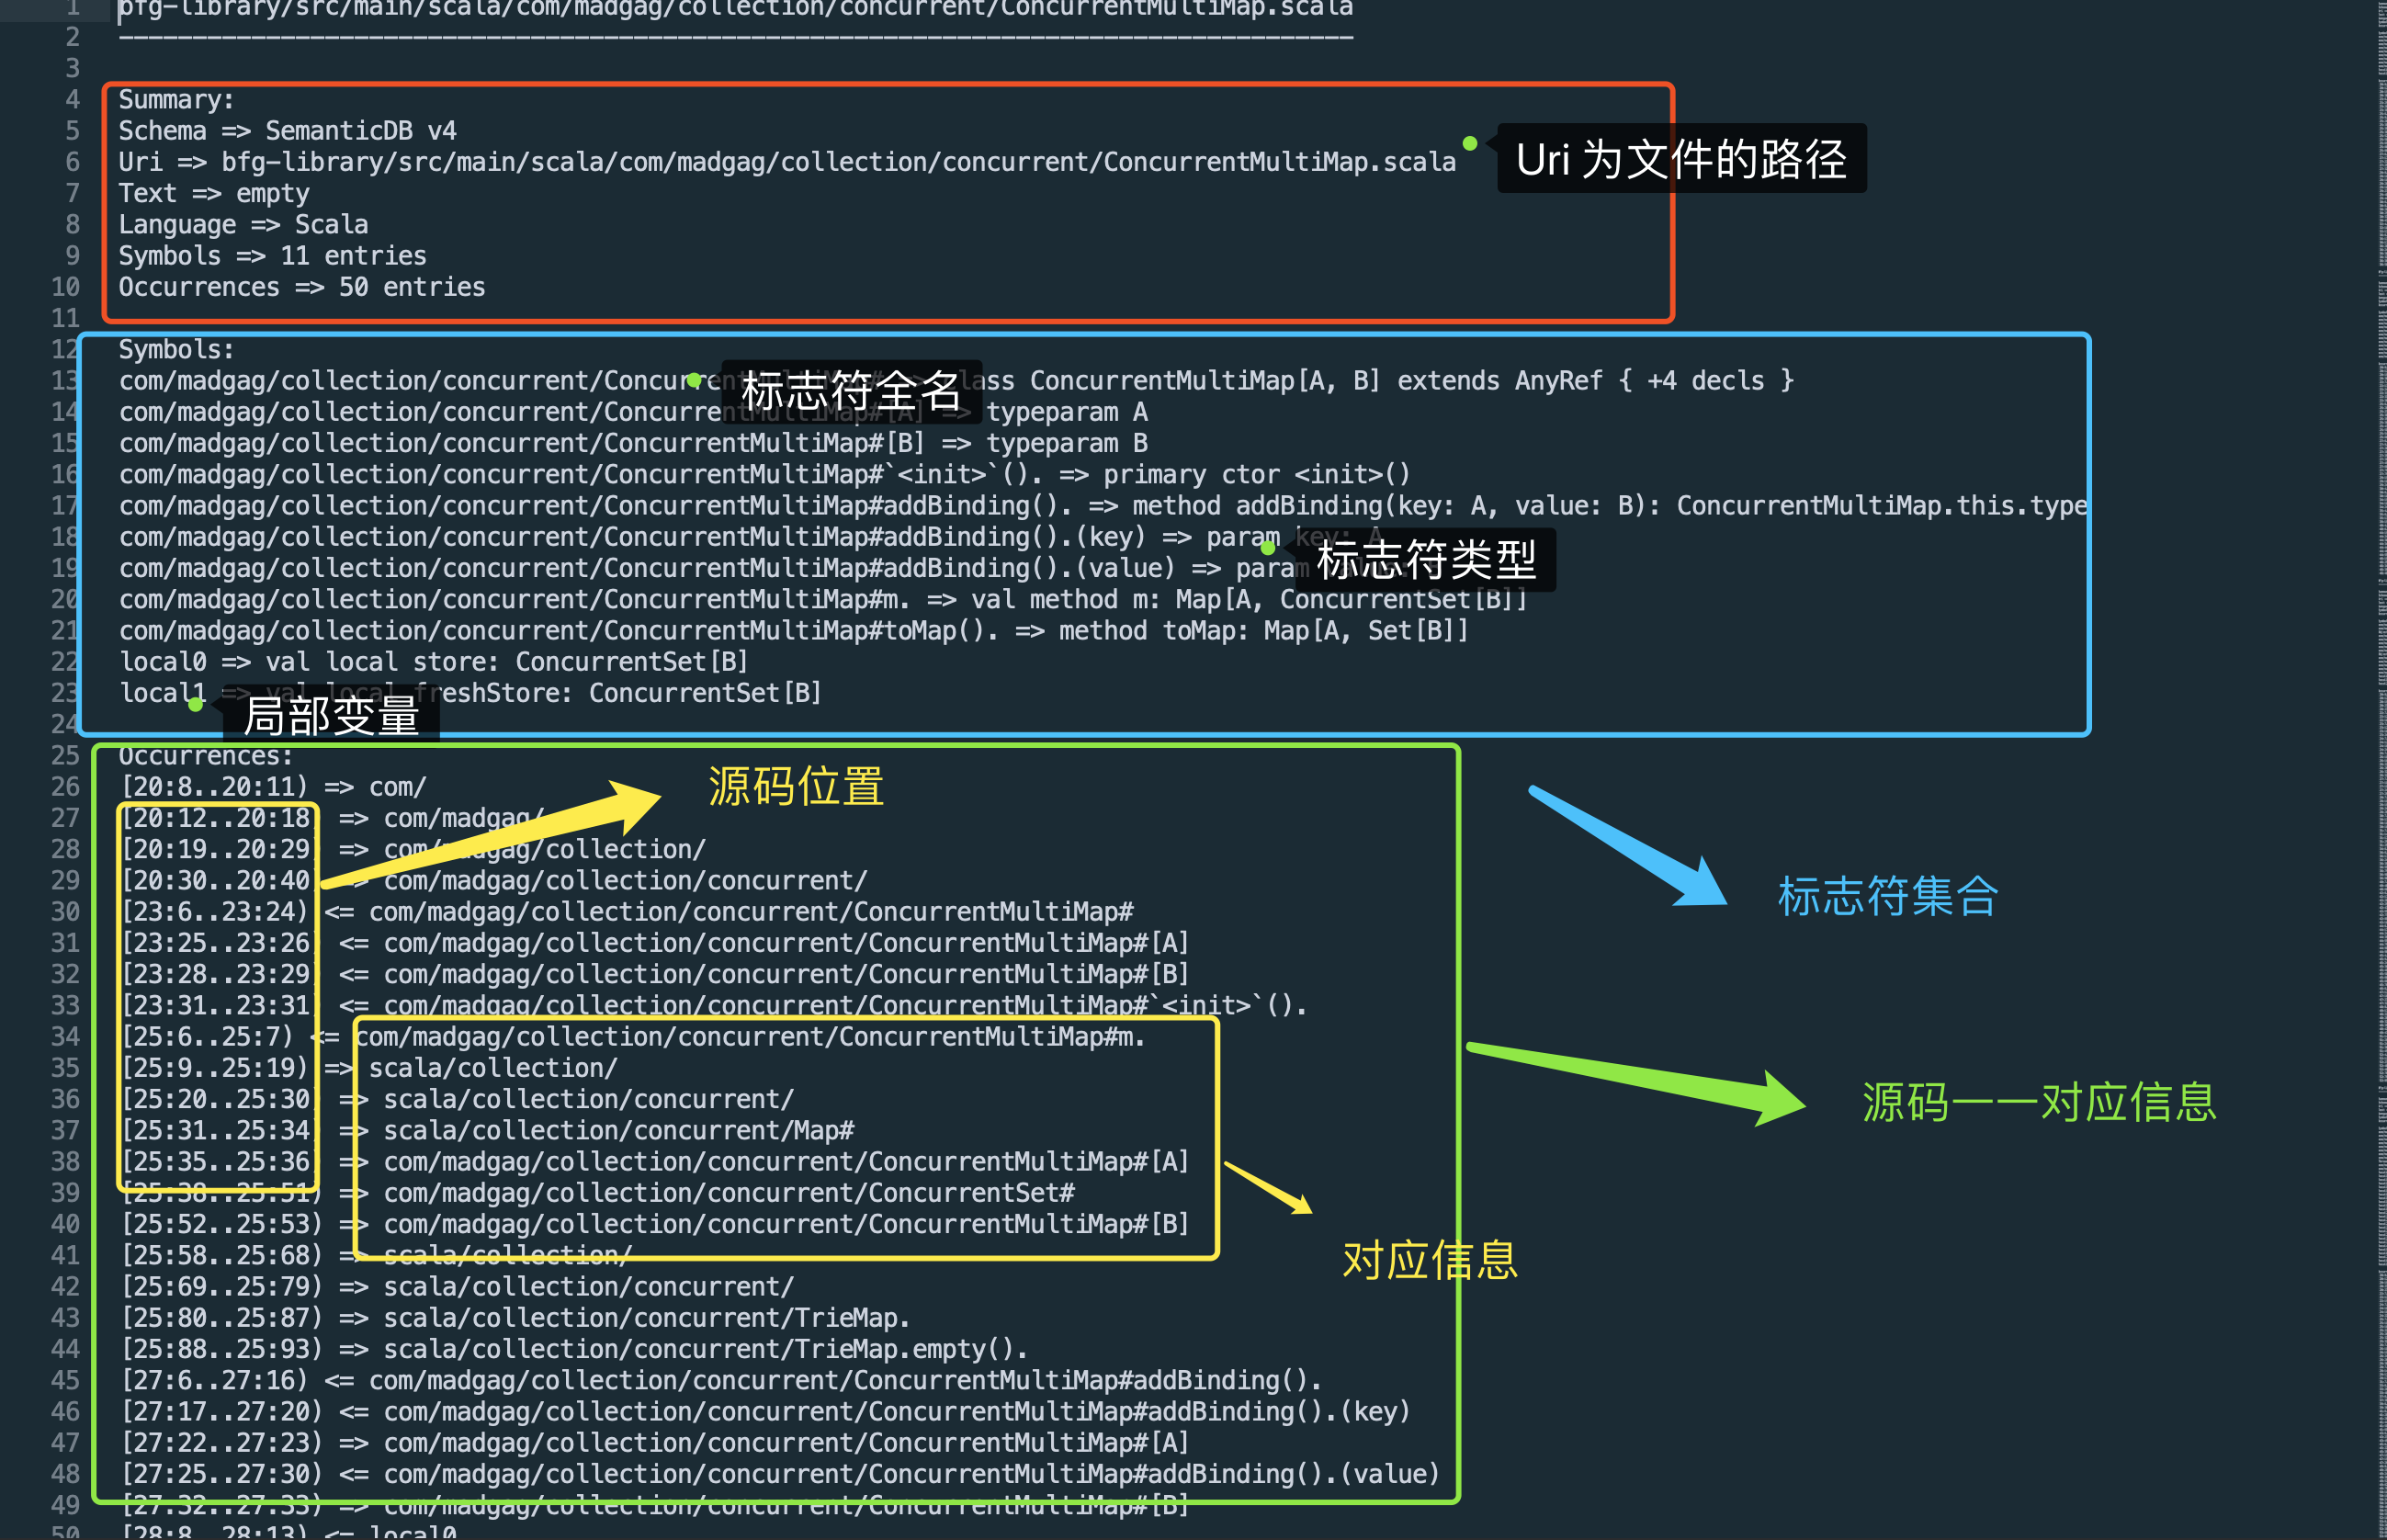Screen dimensions: 2387x1540
Task: Click line number 8 in the gutter
Action: pyautogui.click(x=72, y=225)
